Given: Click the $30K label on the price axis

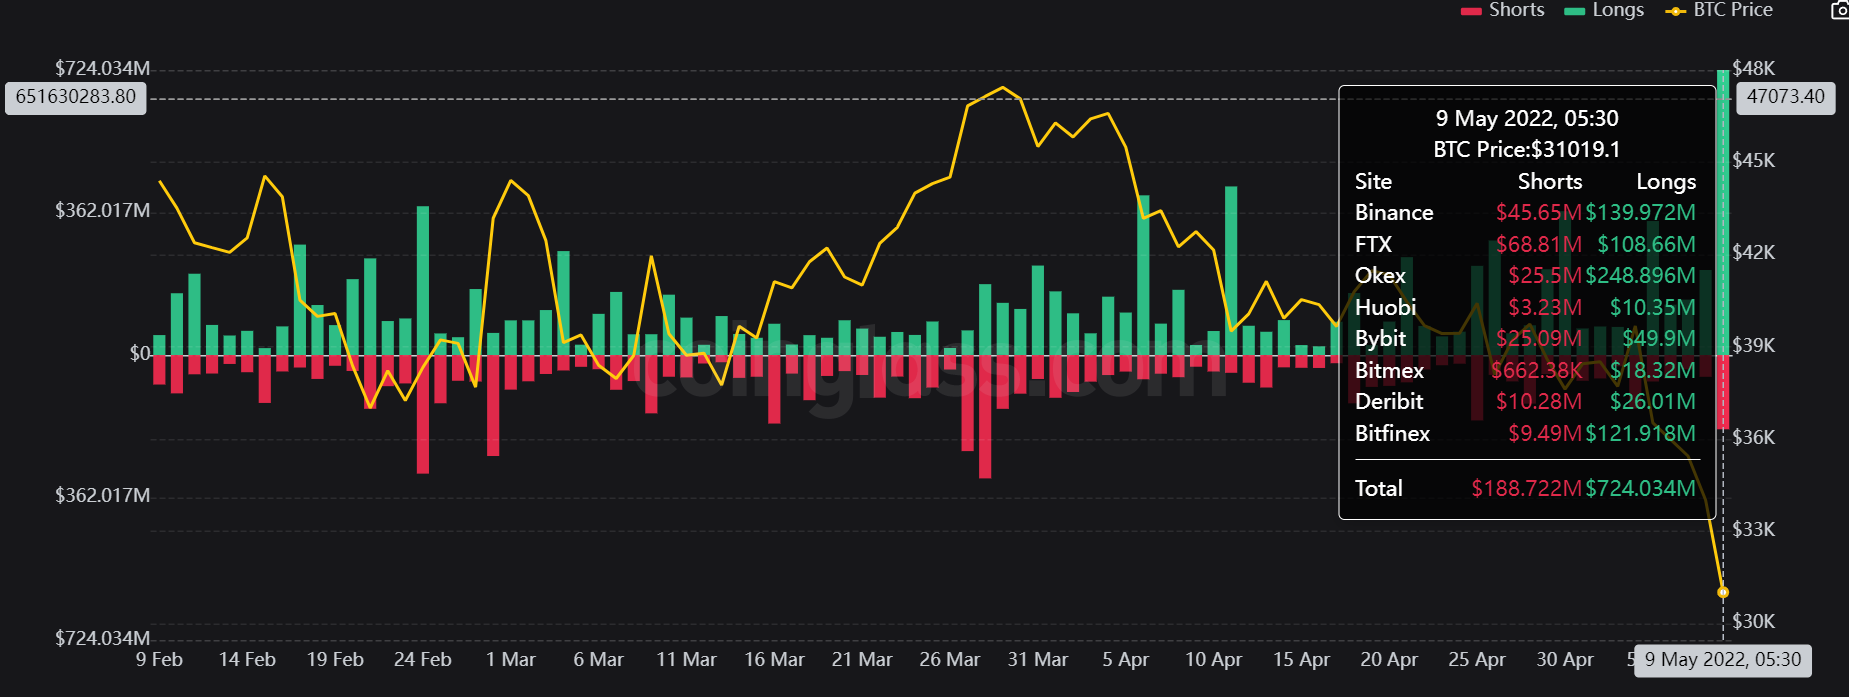Looking at the screenshot, I should point(1754,621).
